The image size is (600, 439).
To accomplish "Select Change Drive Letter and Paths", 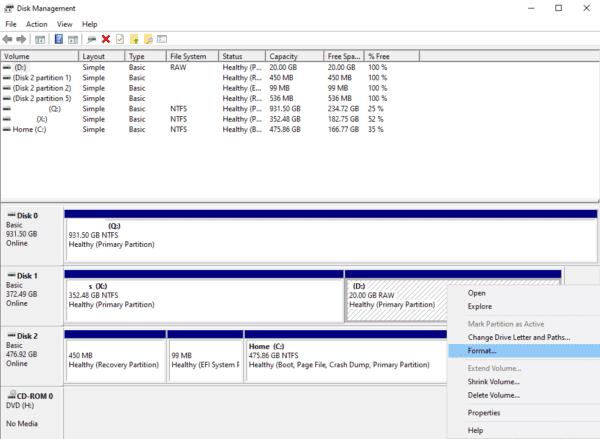I will [524, 337].
